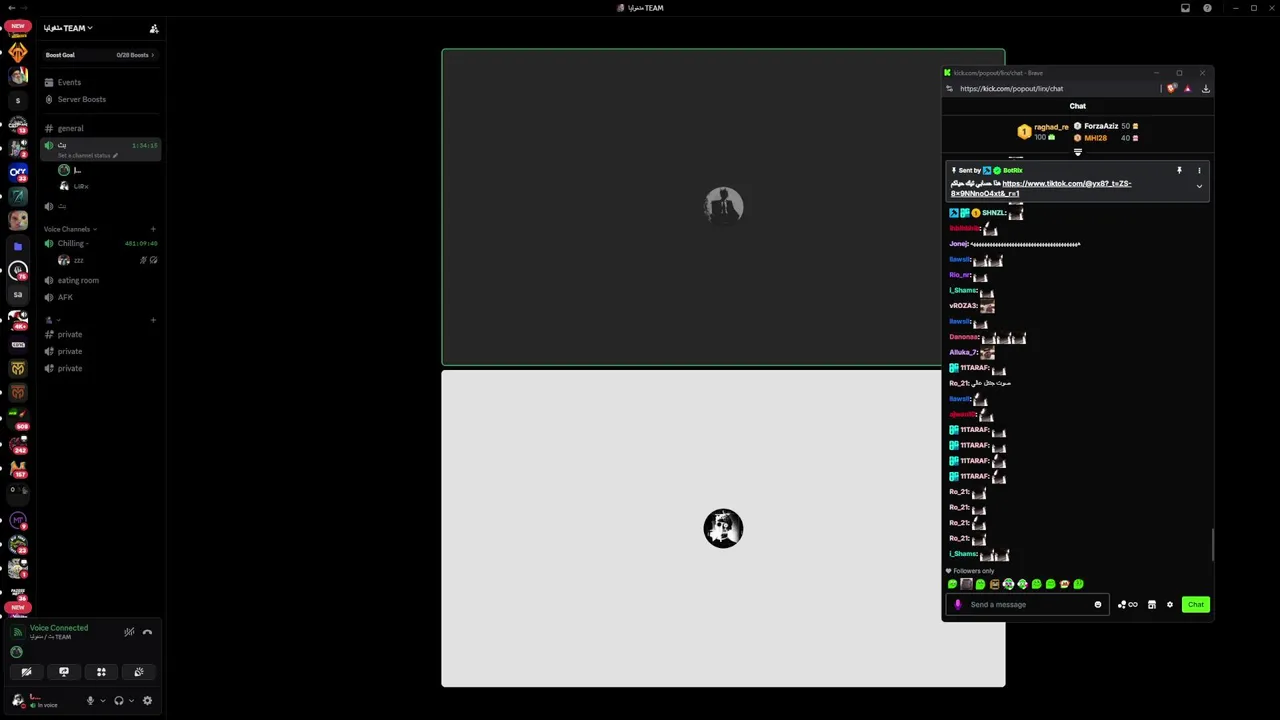Open the Discord help icon in the title bar

pos(1207,8)
